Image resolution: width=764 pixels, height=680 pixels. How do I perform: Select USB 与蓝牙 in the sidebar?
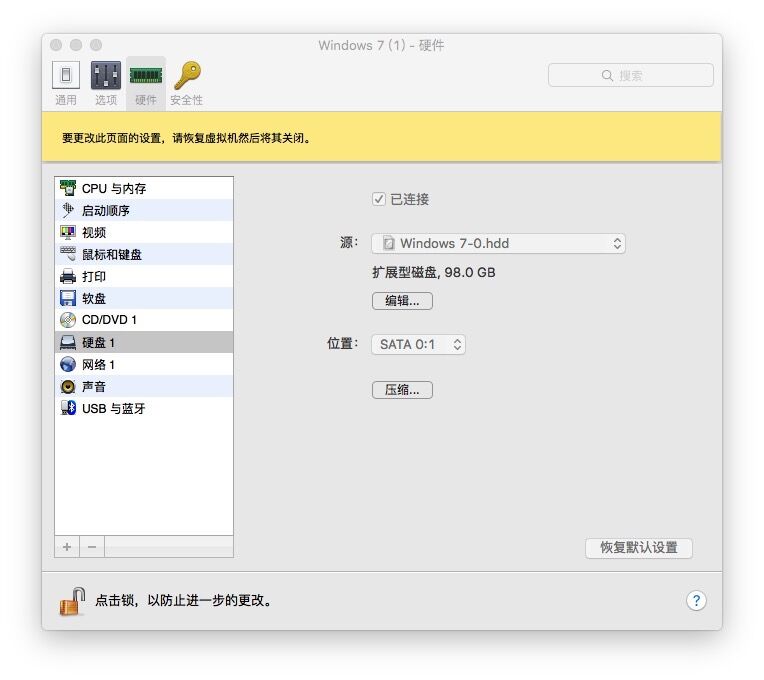click(112, 408)
